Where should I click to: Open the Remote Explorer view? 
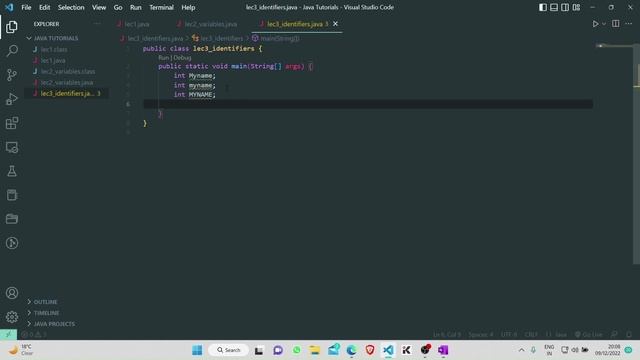(x=12, y=147)
